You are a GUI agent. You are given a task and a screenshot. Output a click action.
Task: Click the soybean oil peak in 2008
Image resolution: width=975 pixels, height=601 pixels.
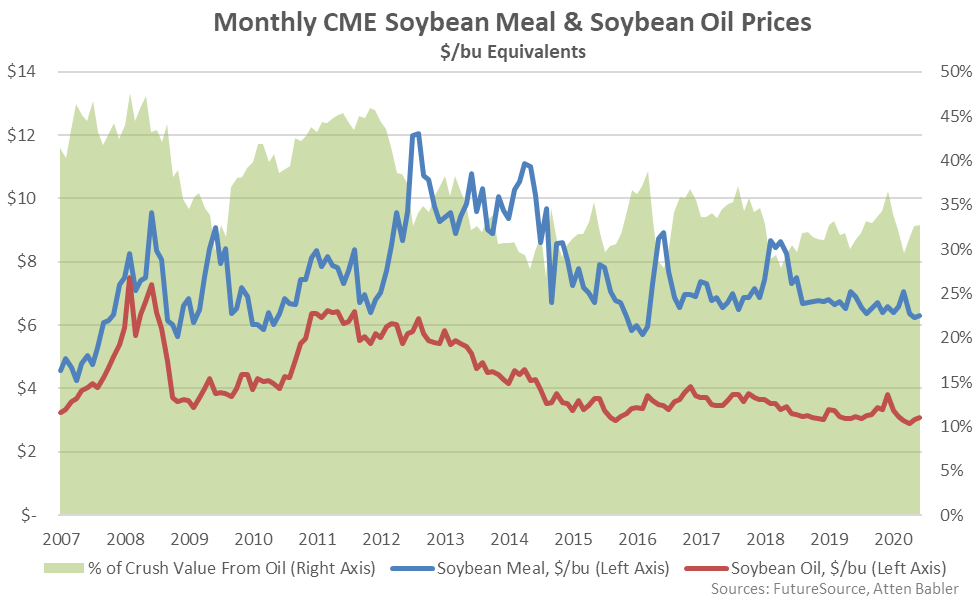[x=129, y=278]
